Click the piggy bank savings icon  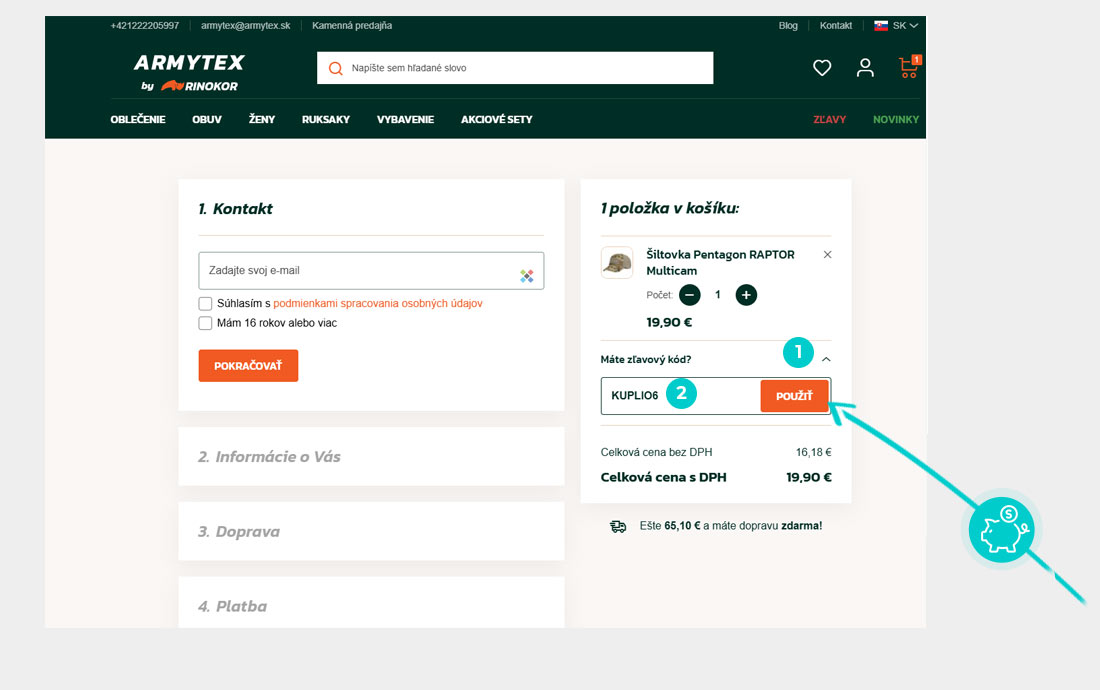coord(1002,530)
